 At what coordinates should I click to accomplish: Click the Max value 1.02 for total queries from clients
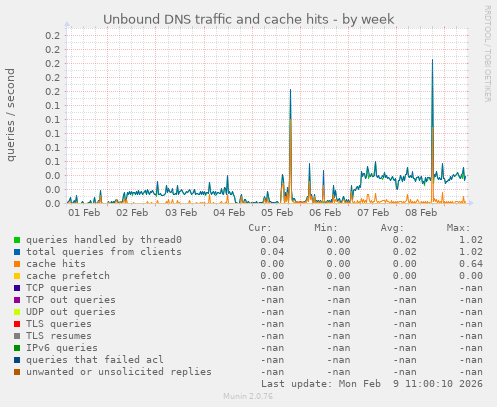[471, 252]
